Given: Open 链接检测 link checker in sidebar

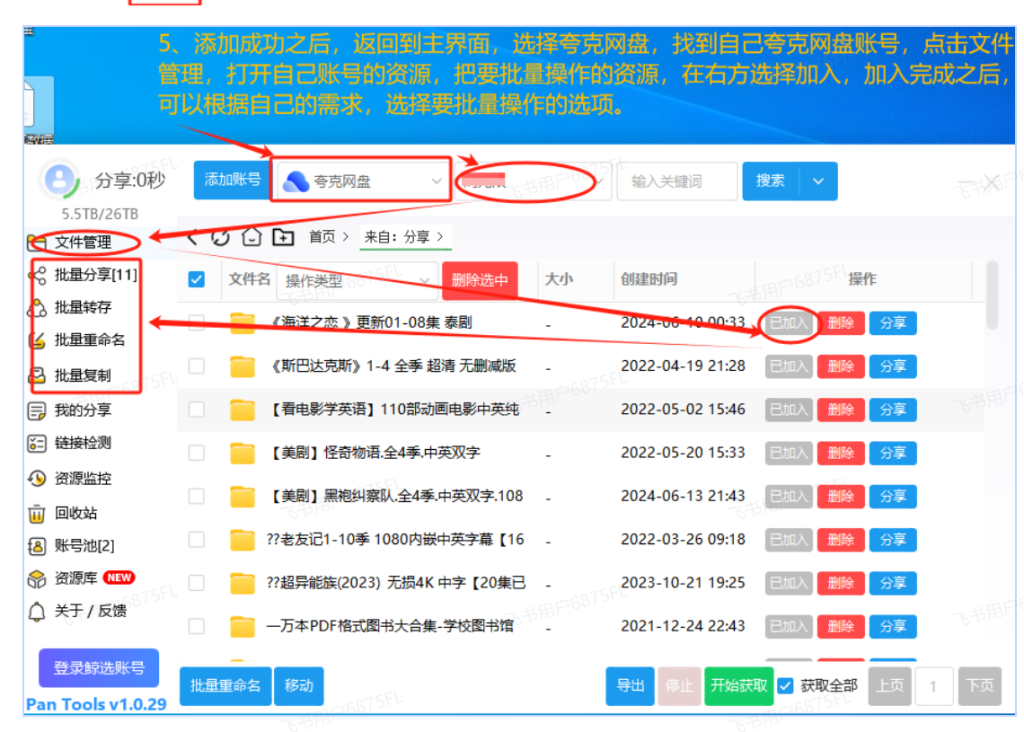Looking at the screenshot, I should 82,443.
